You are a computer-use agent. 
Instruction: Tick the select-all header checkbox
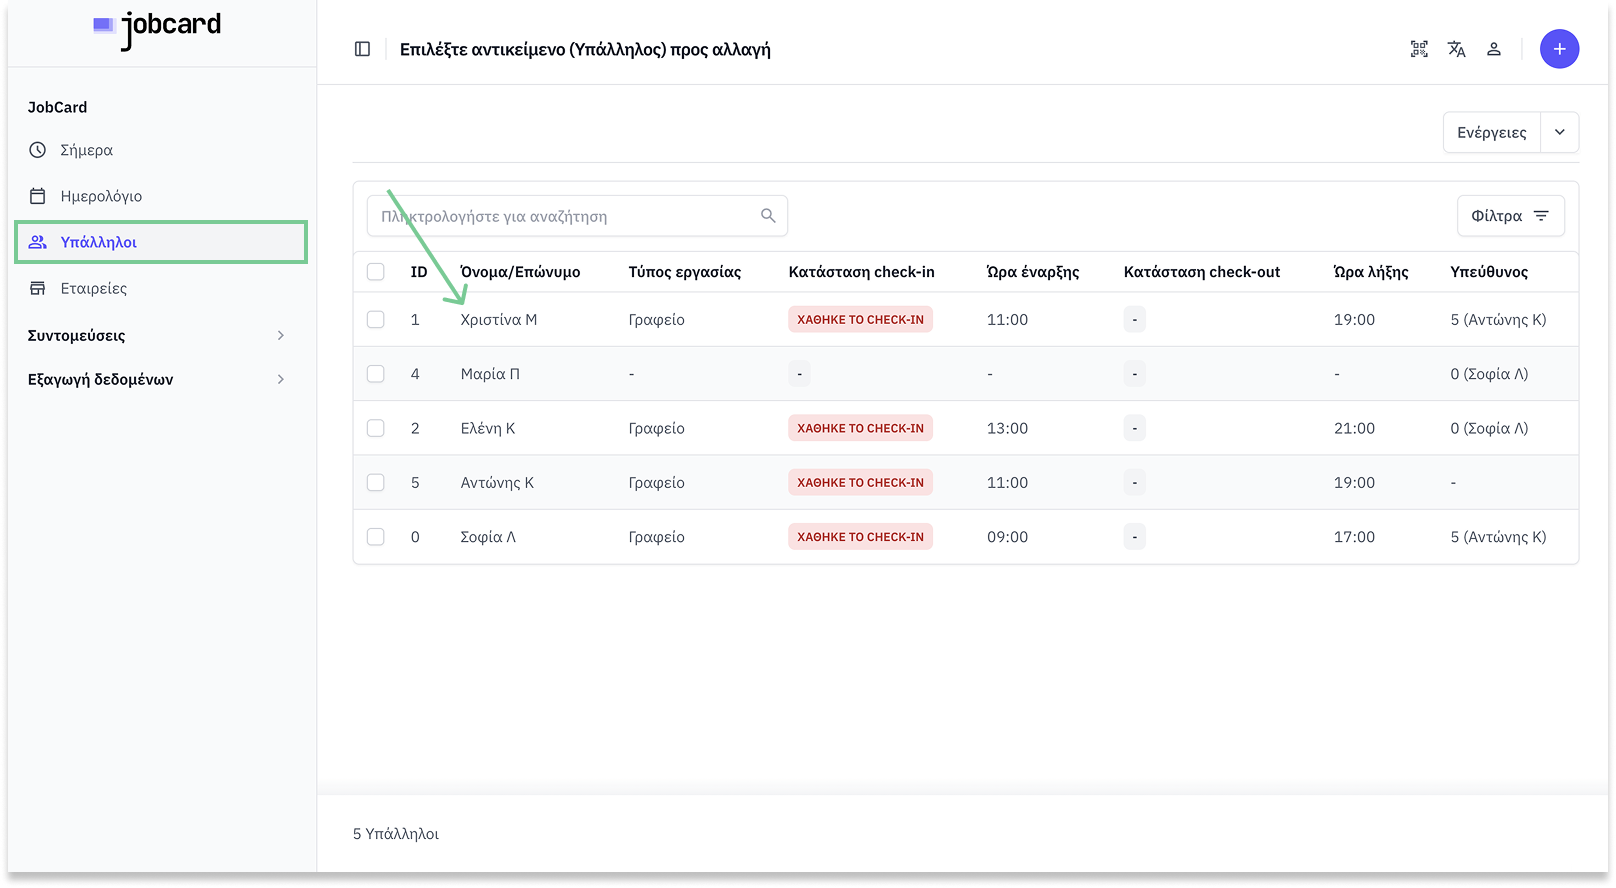(376, 272)
